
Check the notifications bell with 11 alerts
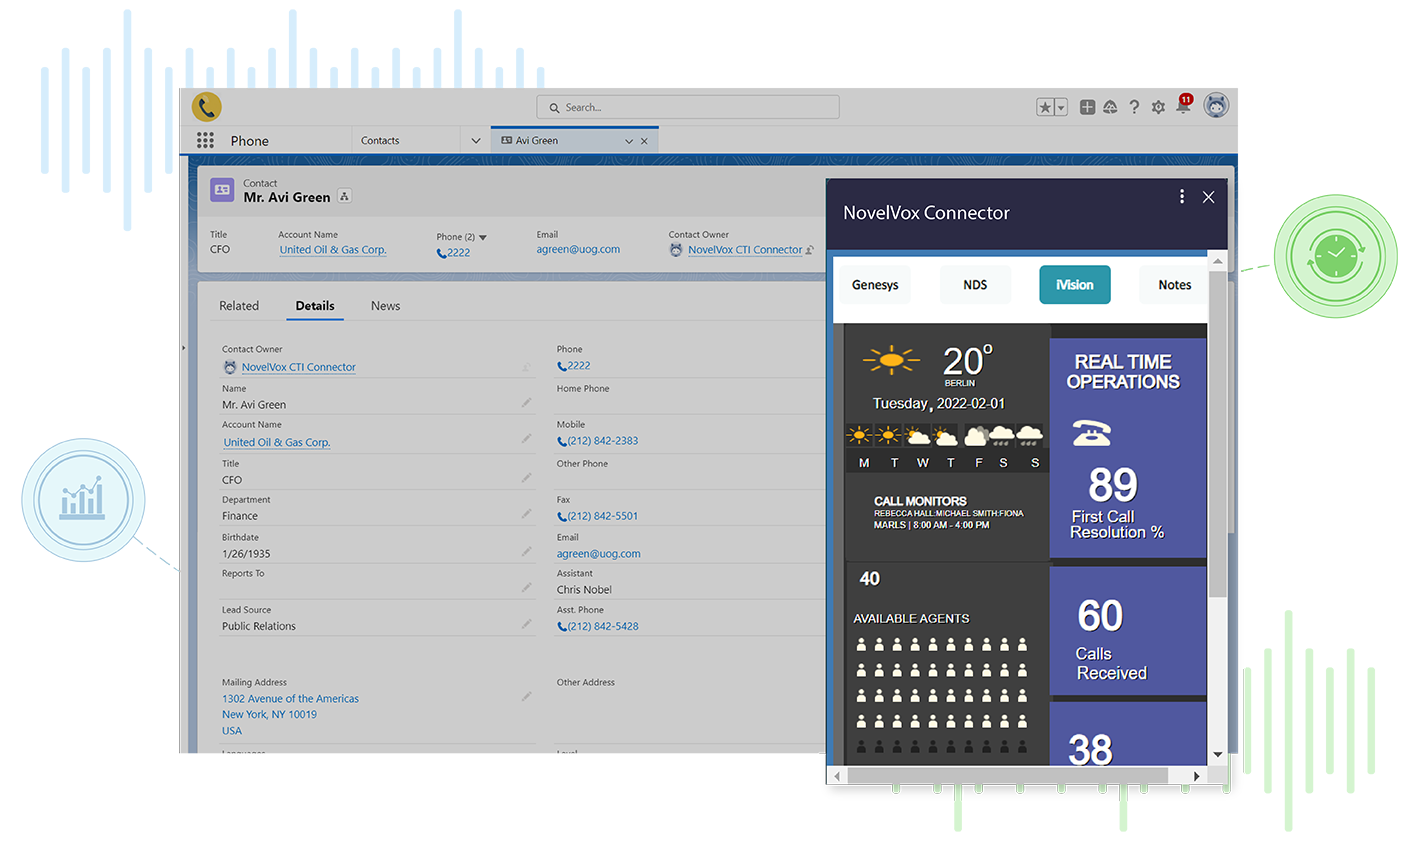[1183, 106]
